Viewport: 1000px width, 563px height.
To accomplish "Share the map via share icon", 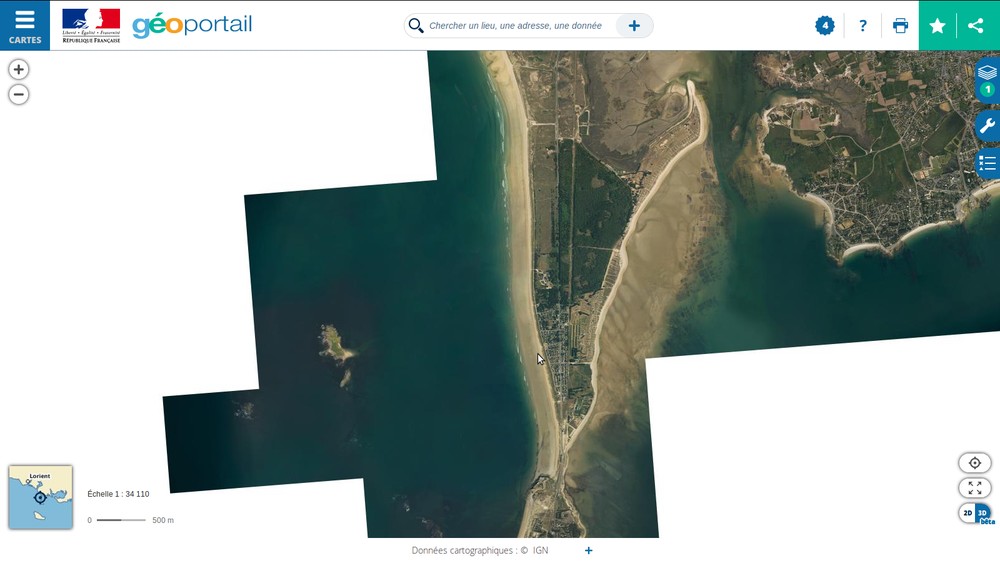I will click(x=976, y=26).
